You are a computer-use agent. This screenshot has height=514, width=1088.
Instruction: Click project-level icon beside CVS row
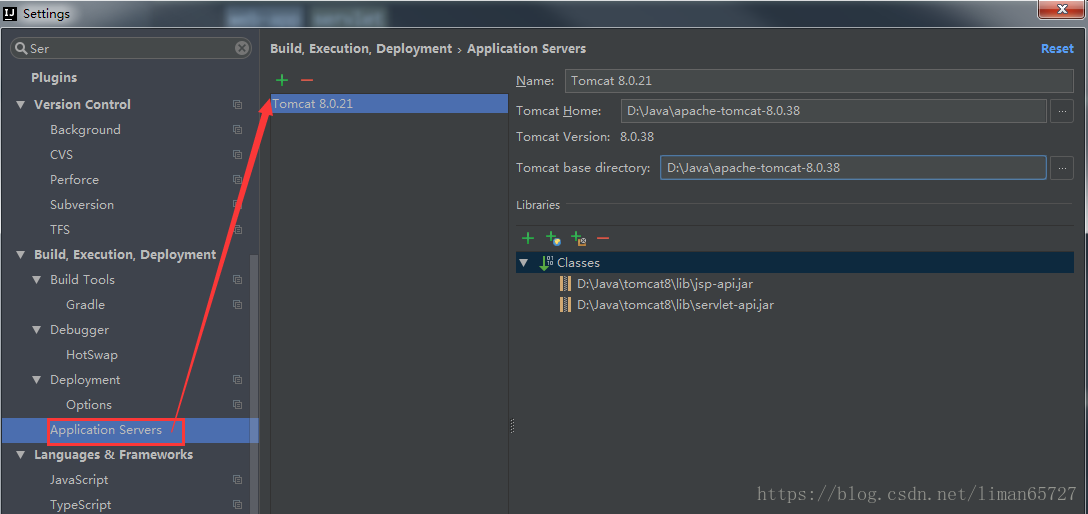tap(237, 155)
